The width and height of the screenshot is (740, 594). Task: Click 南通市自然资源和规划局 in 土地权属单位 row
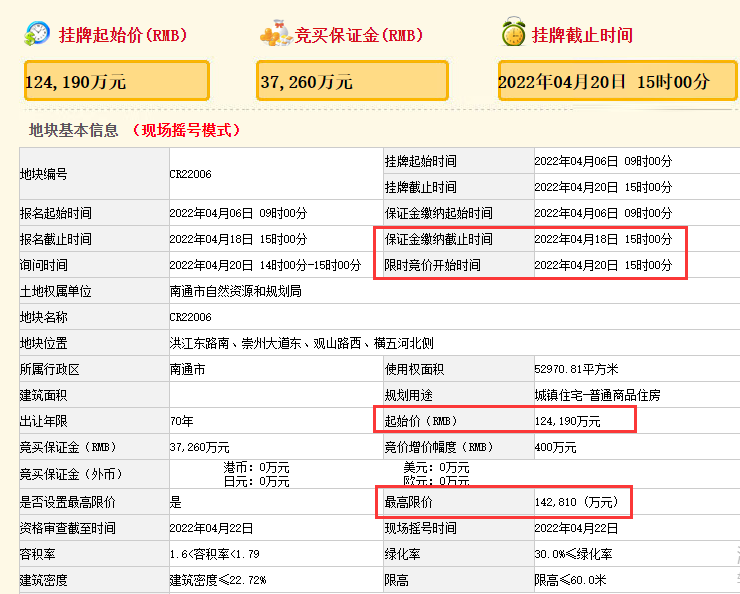235,291
